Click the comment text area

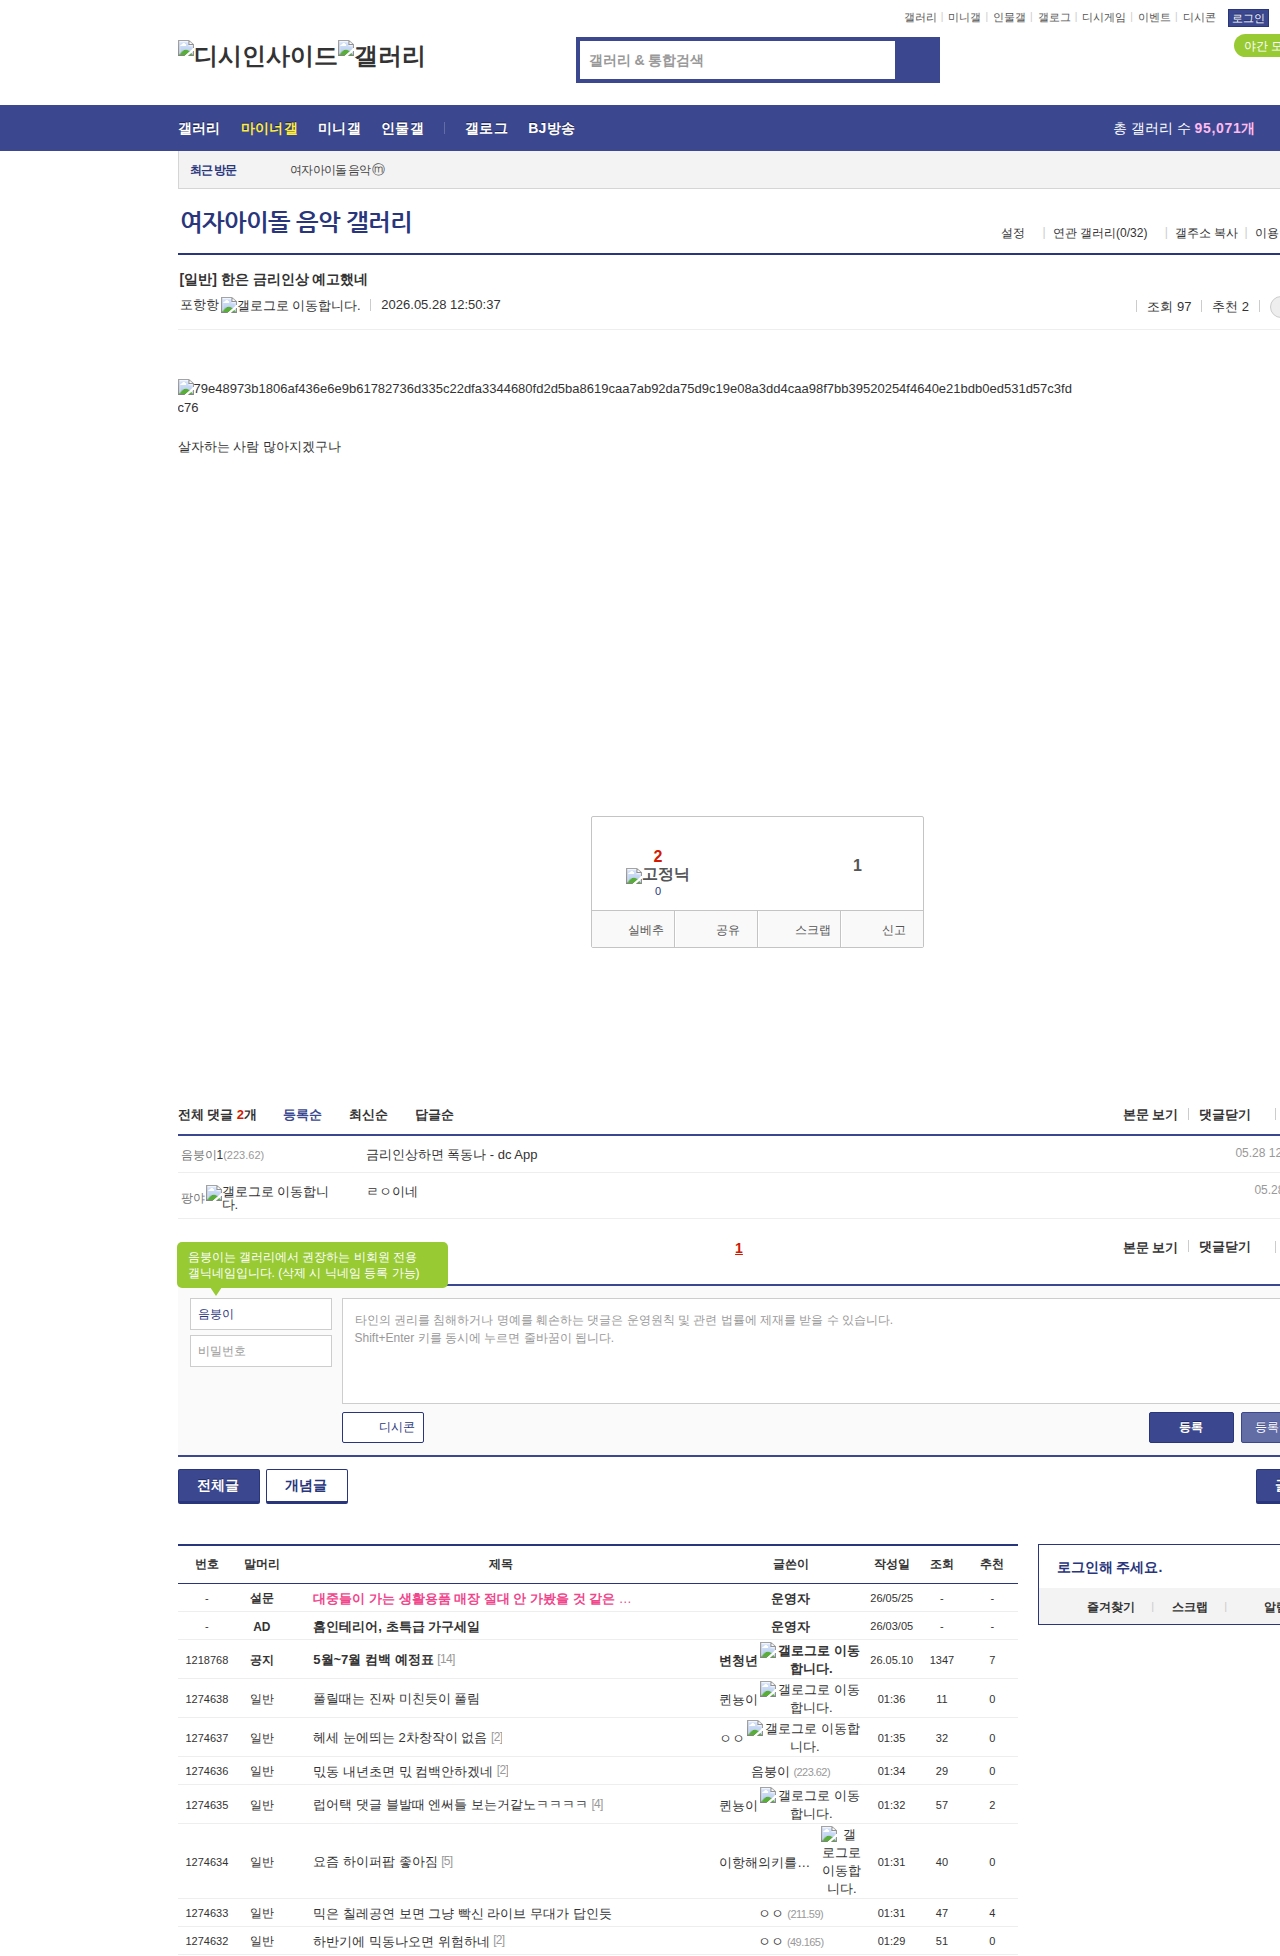pyautogui.click(x=811, y=1351)
